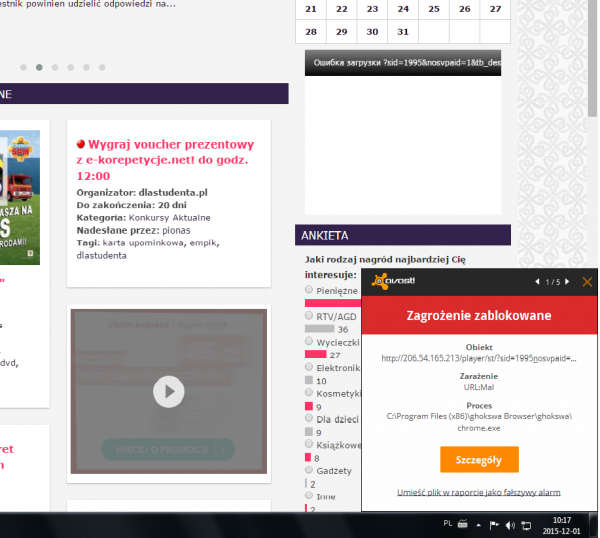Screen dimensions: 600x538
Task: Select the Gadżety poll option
Action: [309, 470]
